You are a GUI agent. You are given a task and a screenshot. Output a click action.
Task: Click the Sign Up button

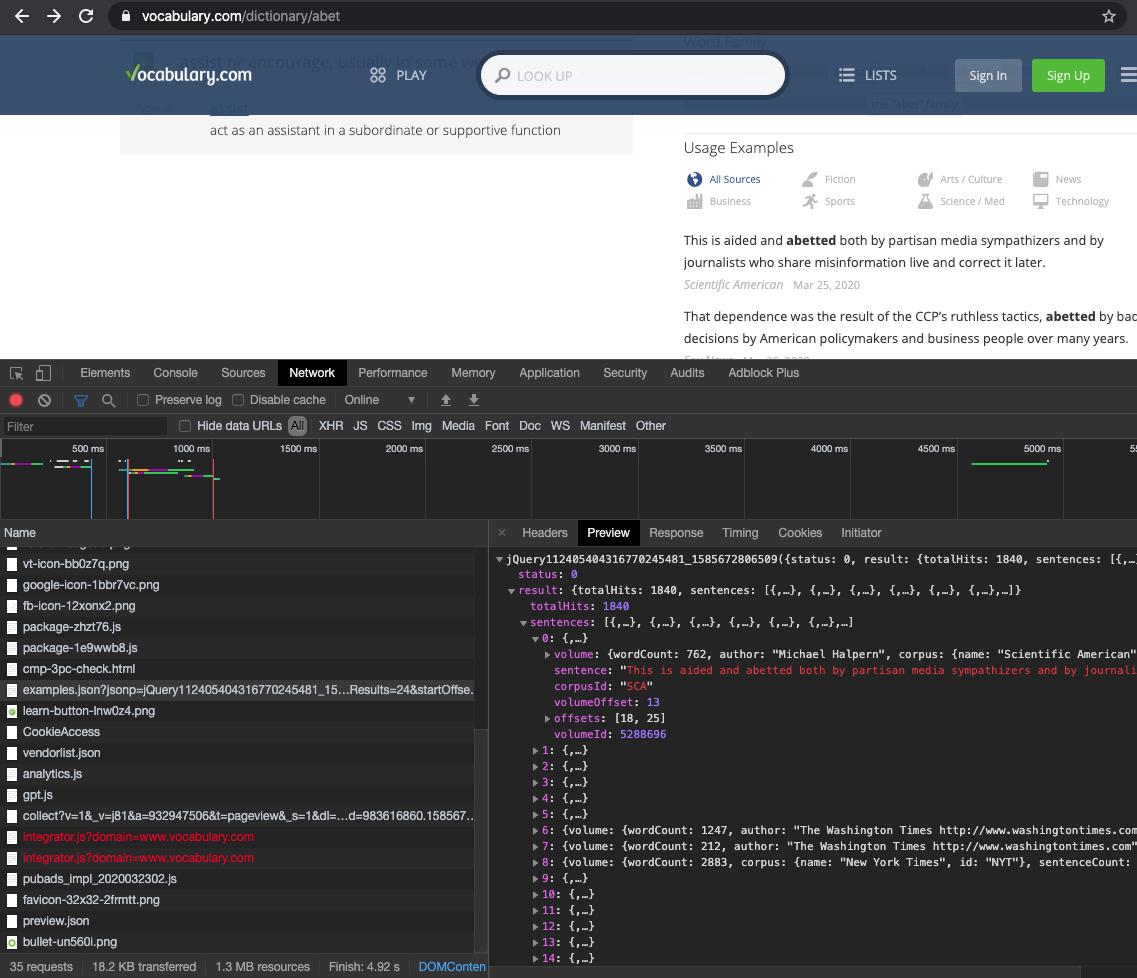click(x=1067, y=75)
